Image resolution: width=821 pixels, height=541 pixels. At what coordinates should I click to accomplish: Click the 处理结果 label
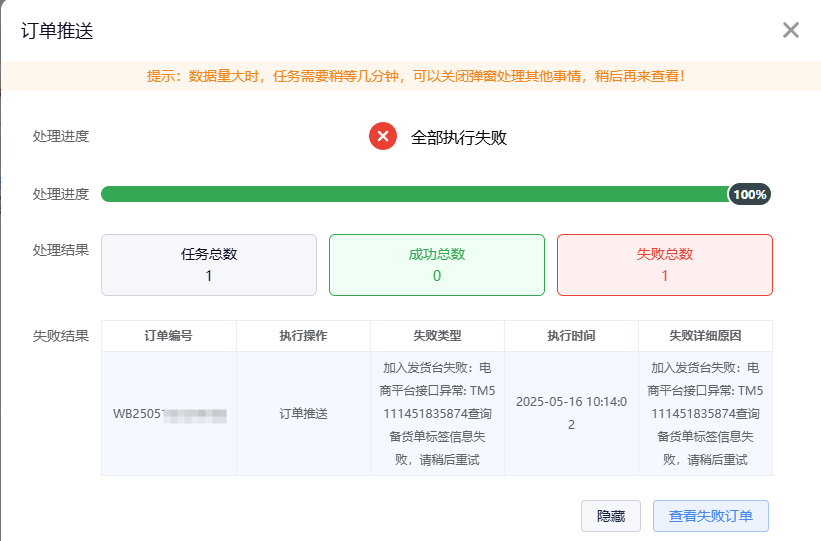61,250
